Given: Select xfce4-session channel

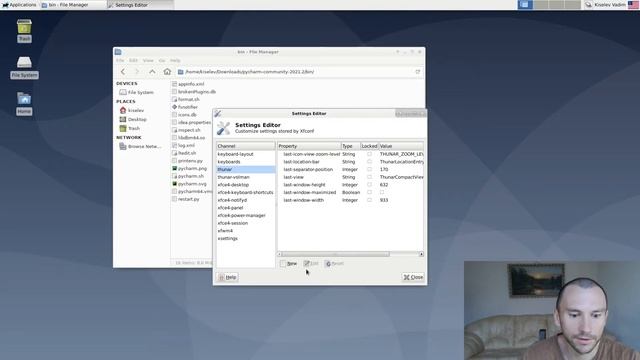Looking at the screenshot, I should click(x=246, y=223).
